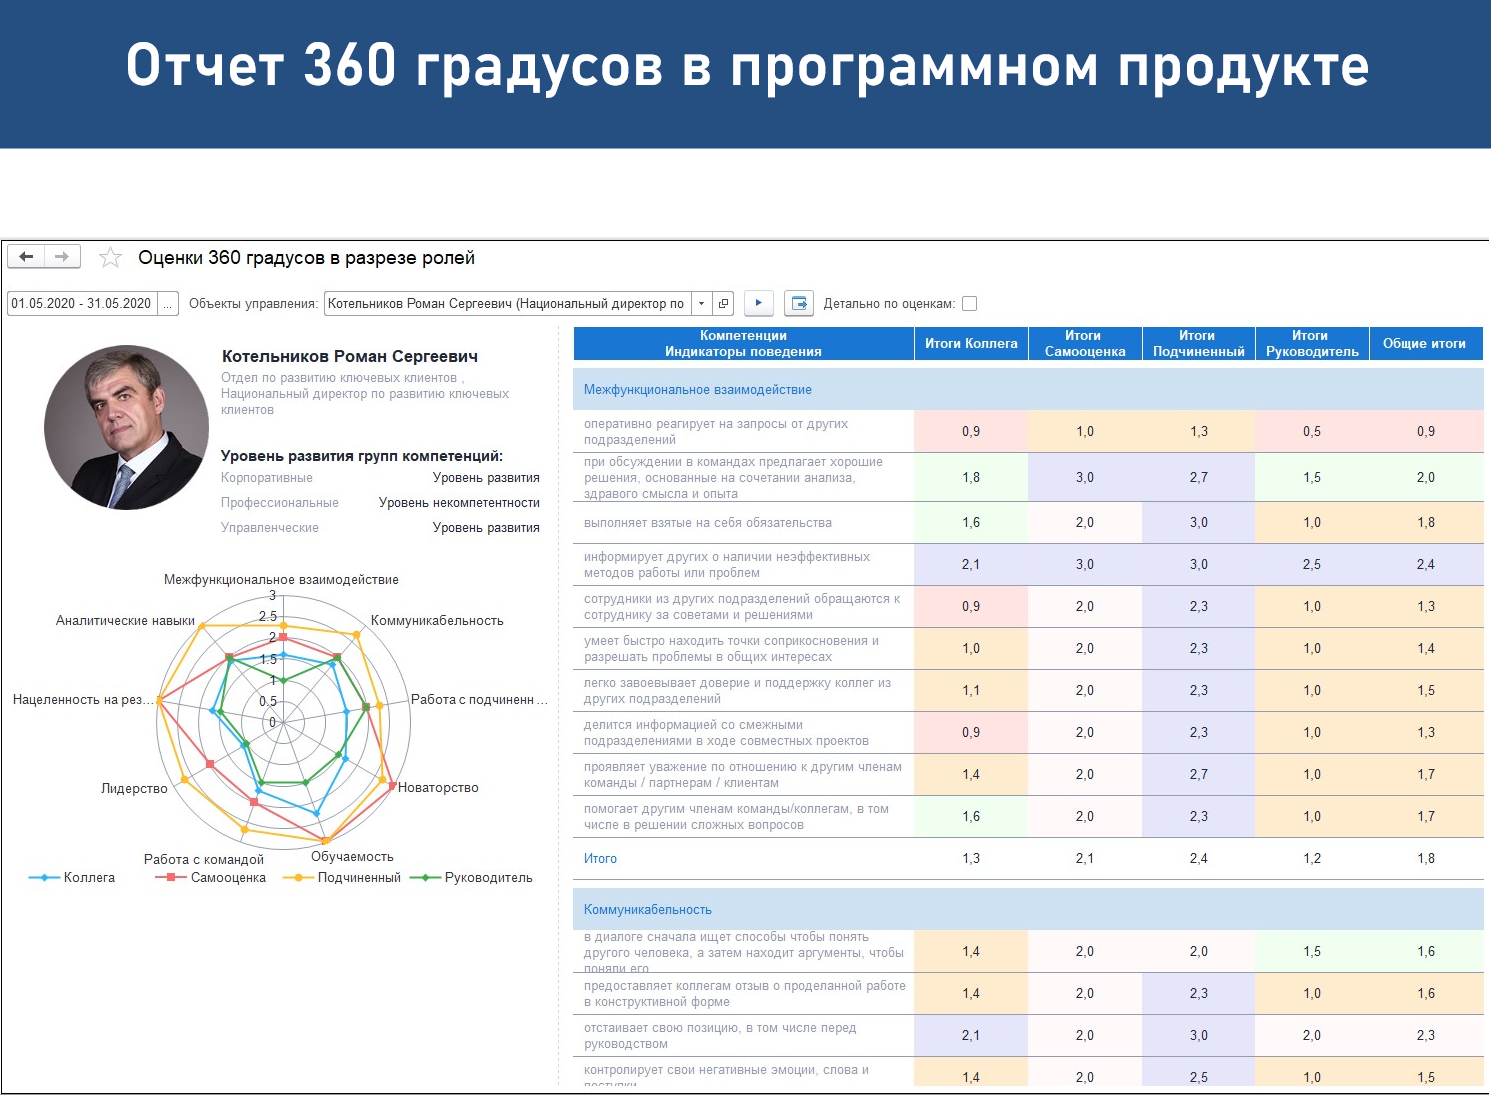Open 'Коммуникабельность' competency group link
The image size is (1491, 1097).
click(648, 910)
